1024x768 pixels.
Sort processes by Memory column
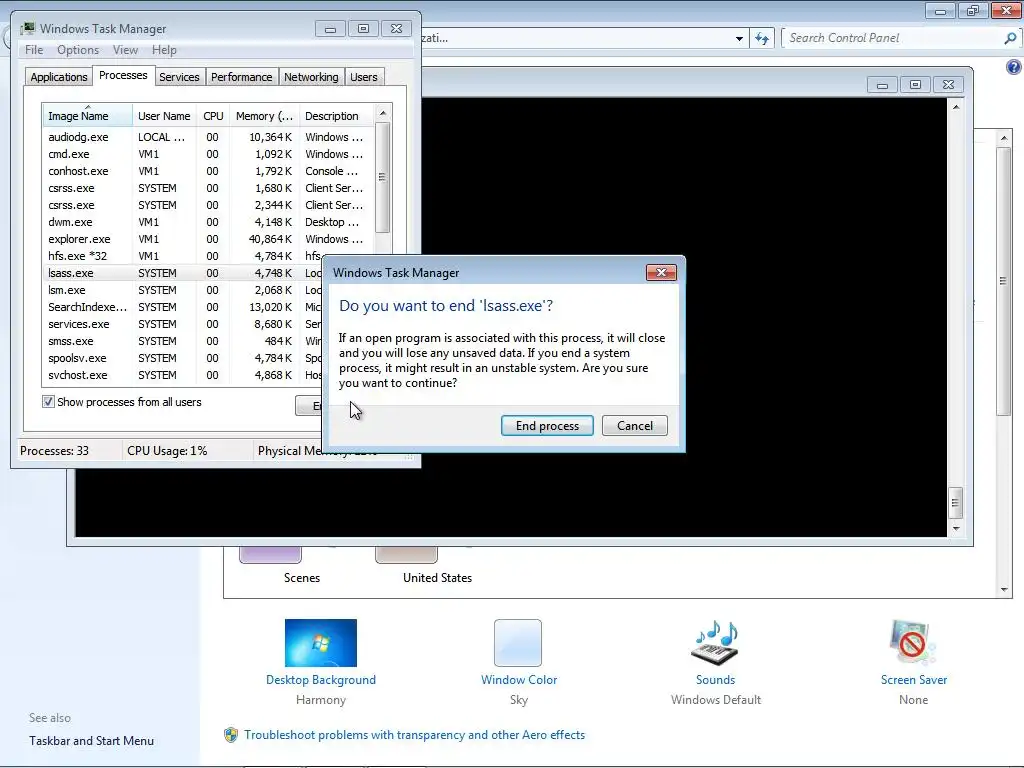(x=264, y=116)
